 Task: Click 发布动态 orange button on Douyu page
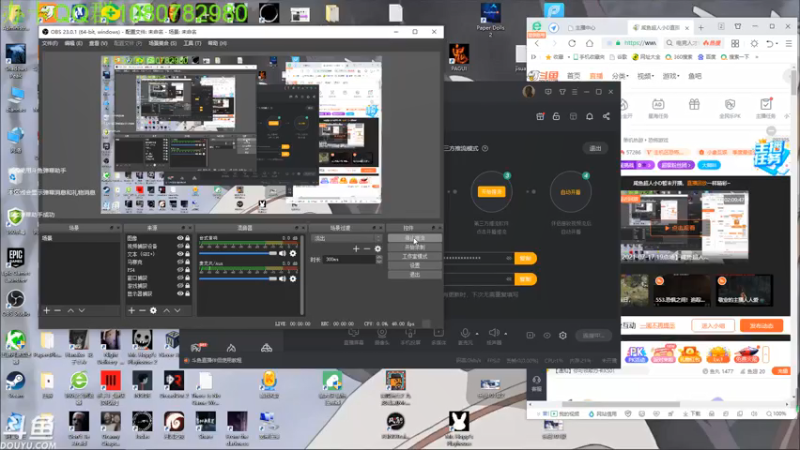tap(762, 326)
